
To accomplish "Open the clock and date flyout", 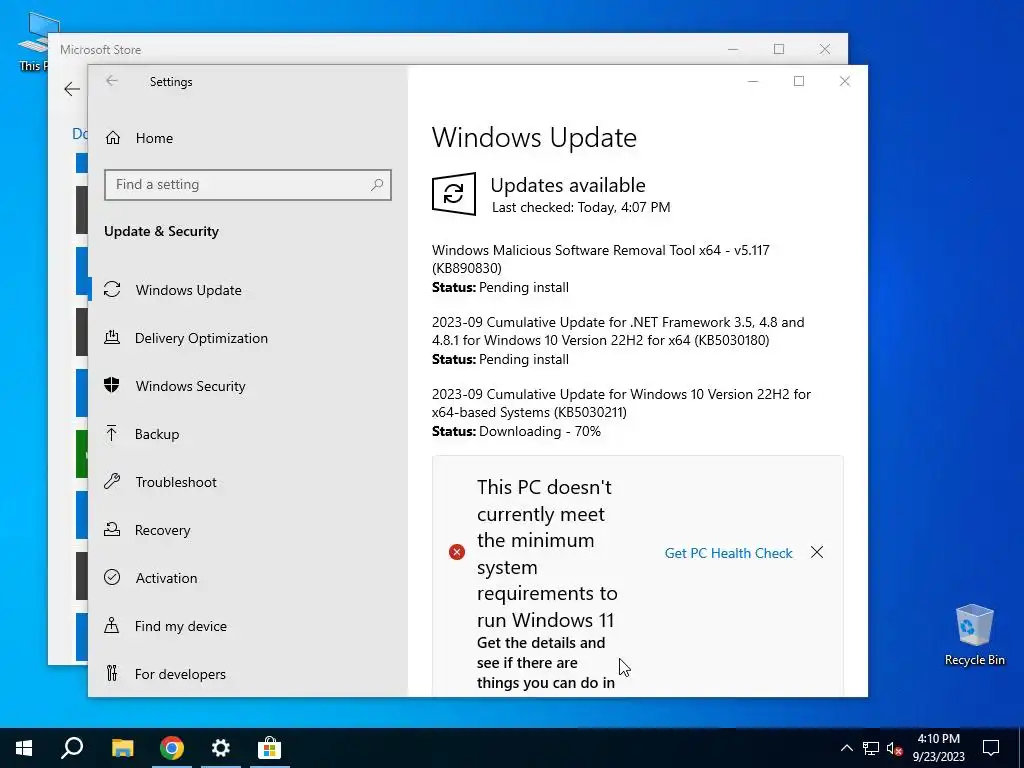I will pyautogui.click(x=938, y=748).
